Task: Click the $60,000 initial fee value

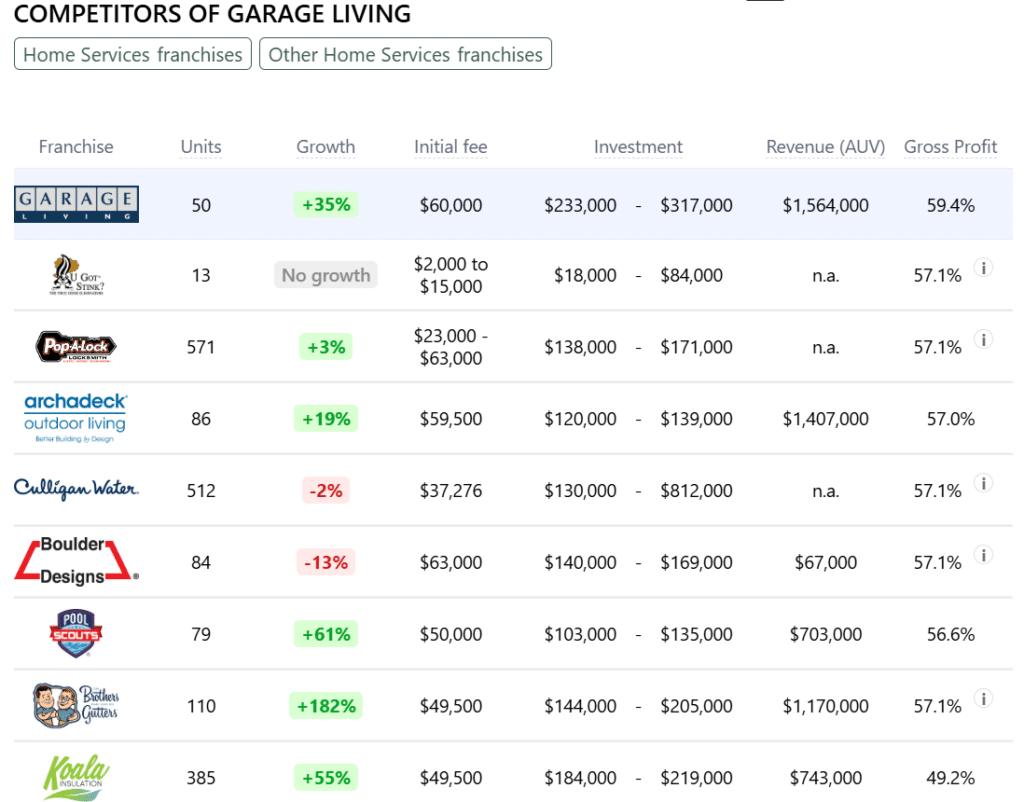Action: click(451, 205)
